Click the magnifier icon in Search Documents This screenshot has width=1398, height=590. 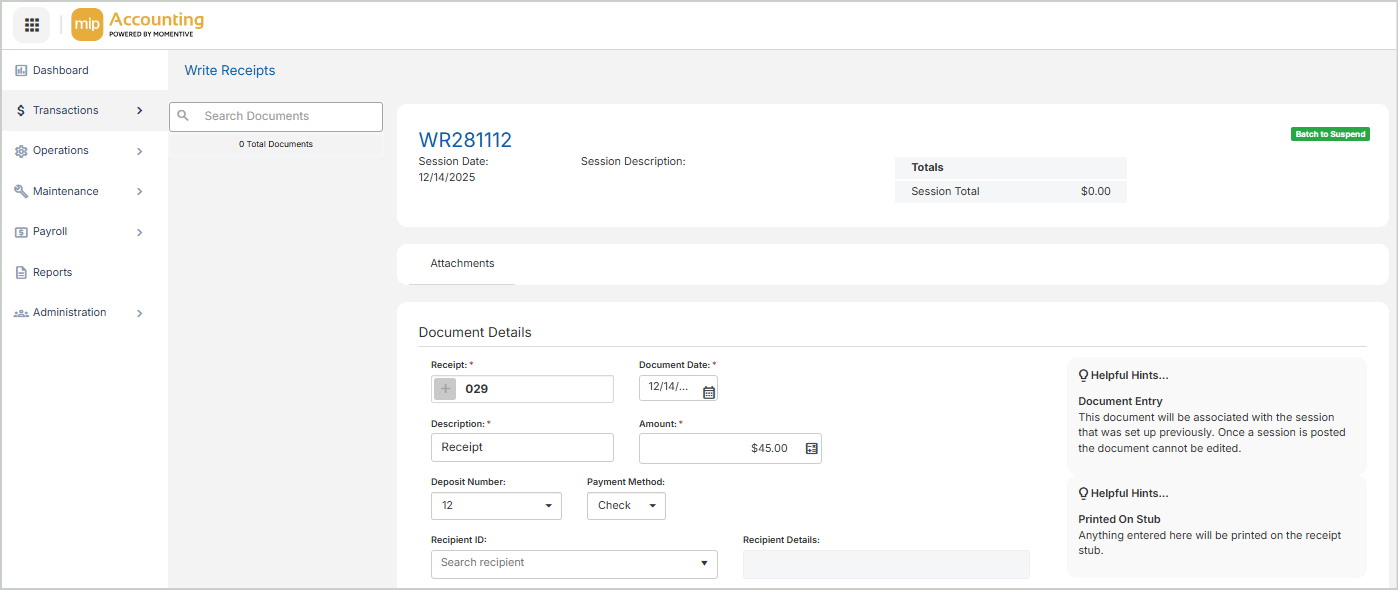coord(183,116)
